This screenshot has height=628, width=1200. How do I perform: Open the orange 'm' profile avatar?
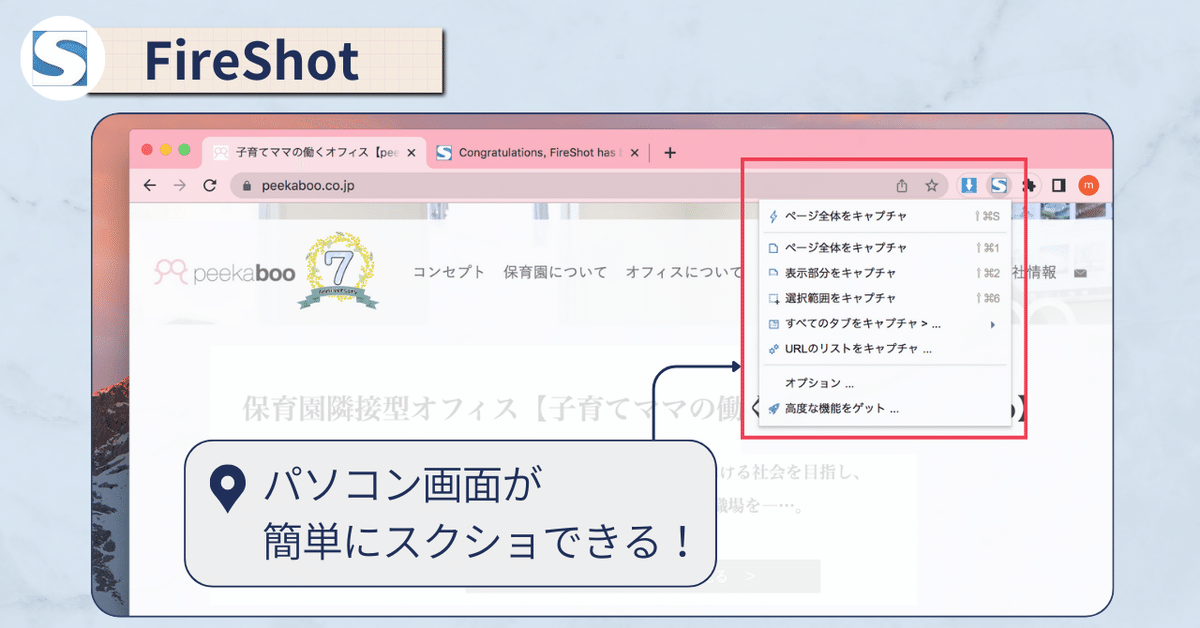click(1089, 185)
